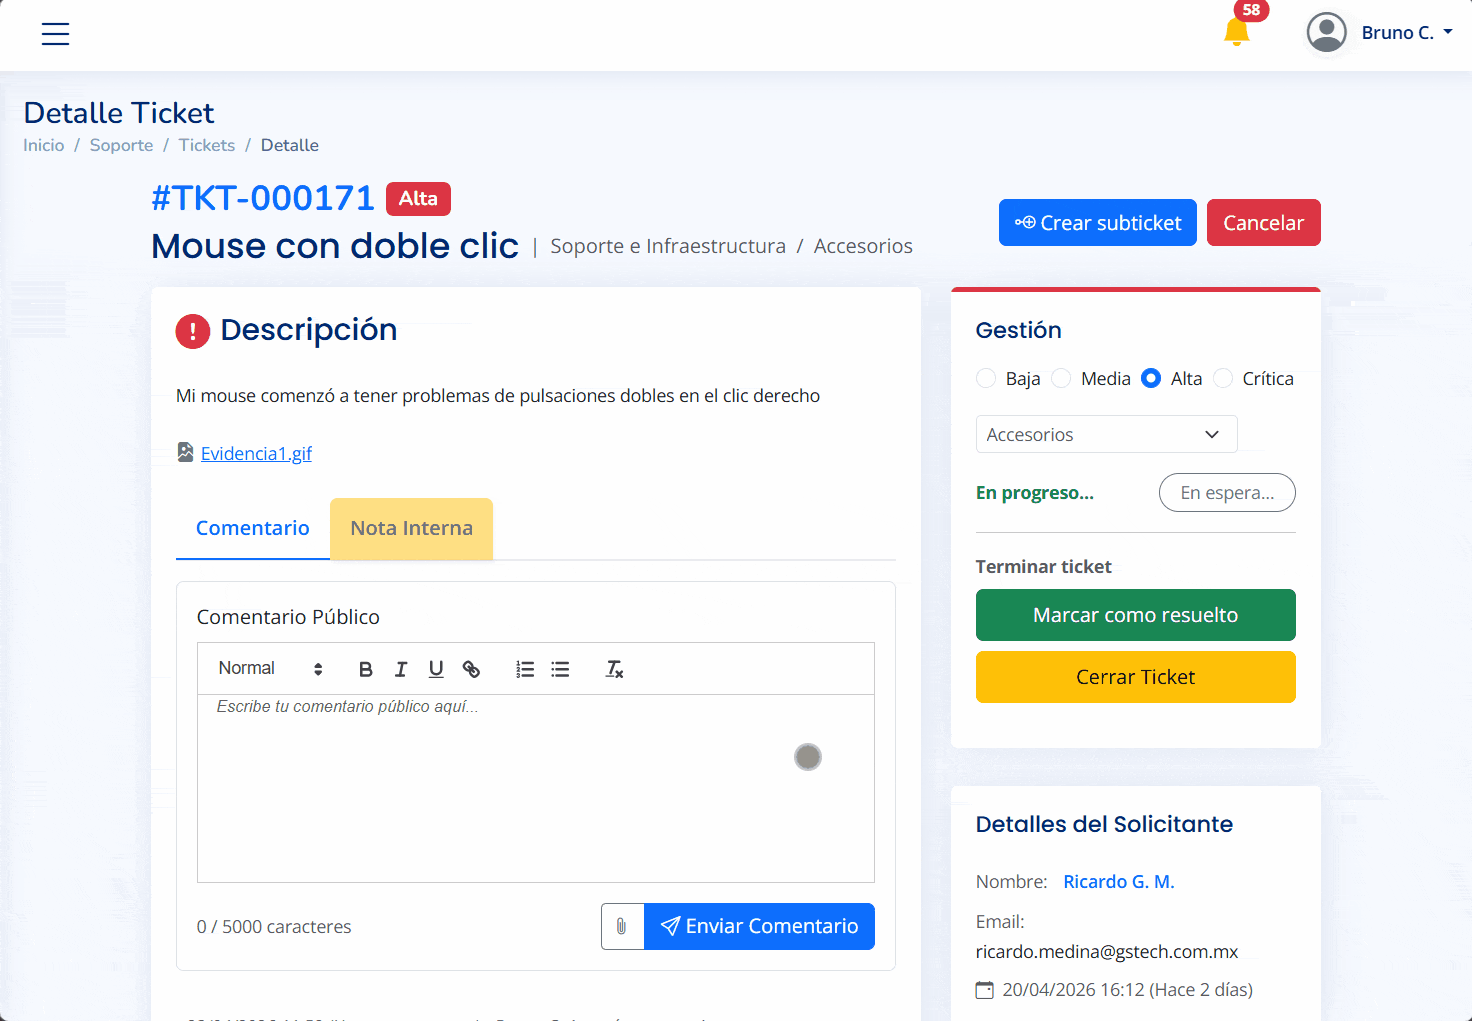Select Baja priority radio button
1472x1021 pixels.
pos(986,378)
